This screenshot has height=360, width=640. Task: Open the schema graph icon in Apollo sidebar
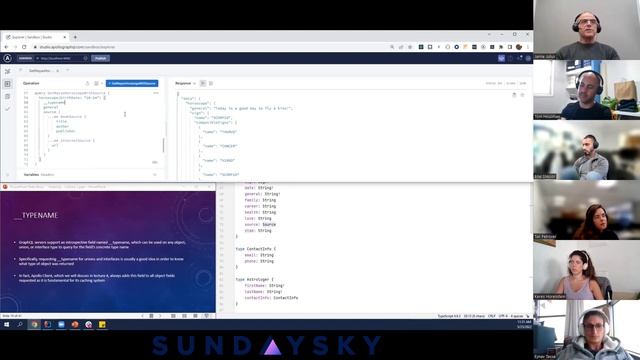pos(7,71)
